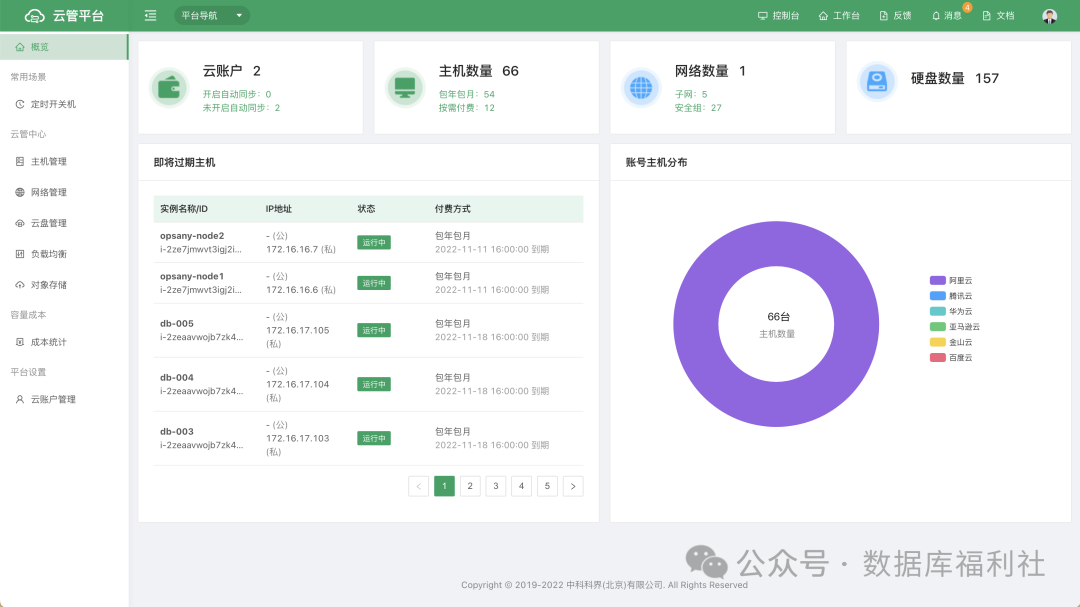Go to next page arrow in pagination
The height and width of the screenshot is (607, 1080).
point(573,486)
